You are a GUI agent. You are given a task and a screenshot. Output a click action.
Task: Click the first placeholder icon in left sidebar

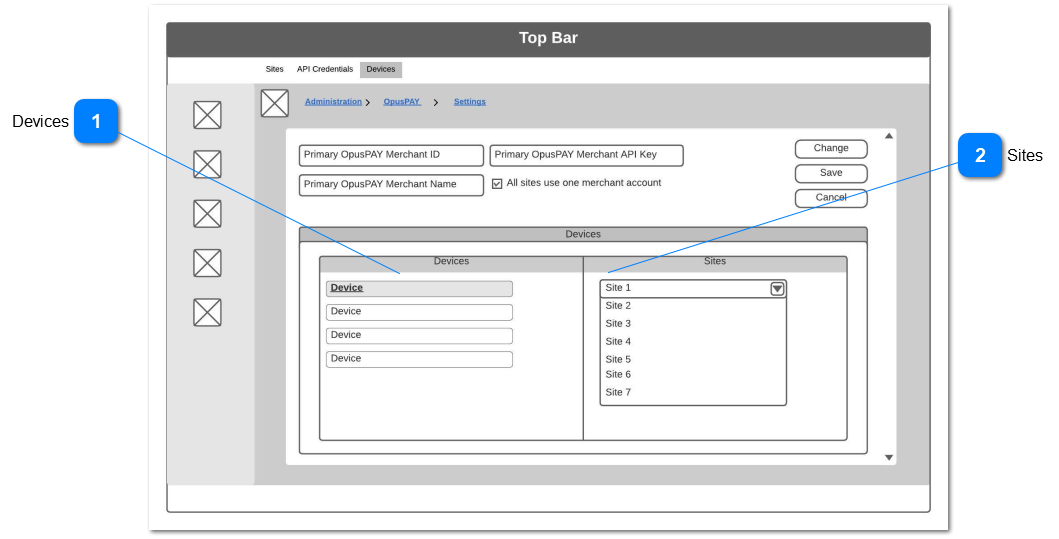tap(207, 115)
